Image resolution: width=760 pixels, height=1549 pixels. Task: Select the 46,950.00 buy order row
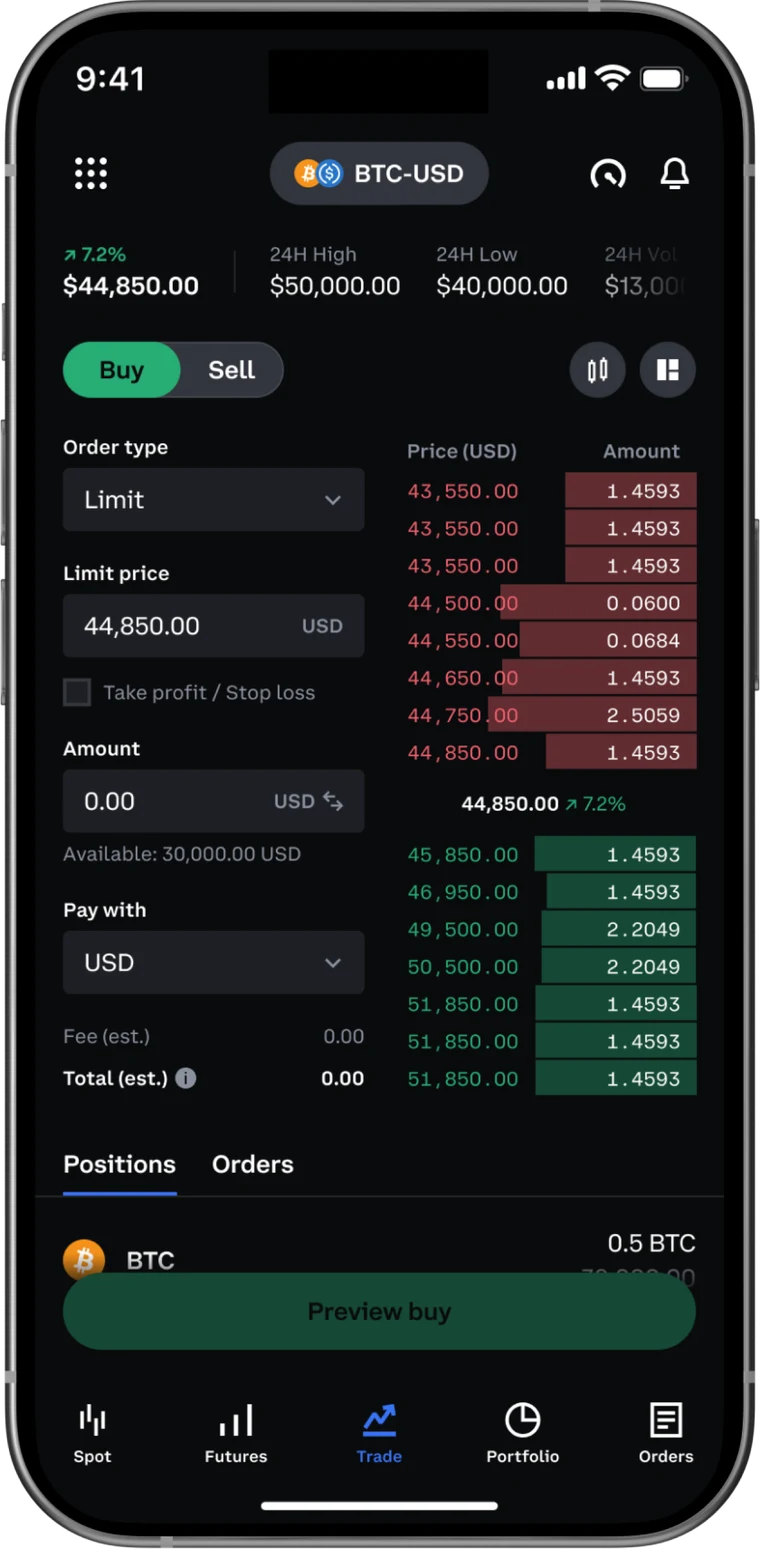pyautogui.click(x=551, y=892)
